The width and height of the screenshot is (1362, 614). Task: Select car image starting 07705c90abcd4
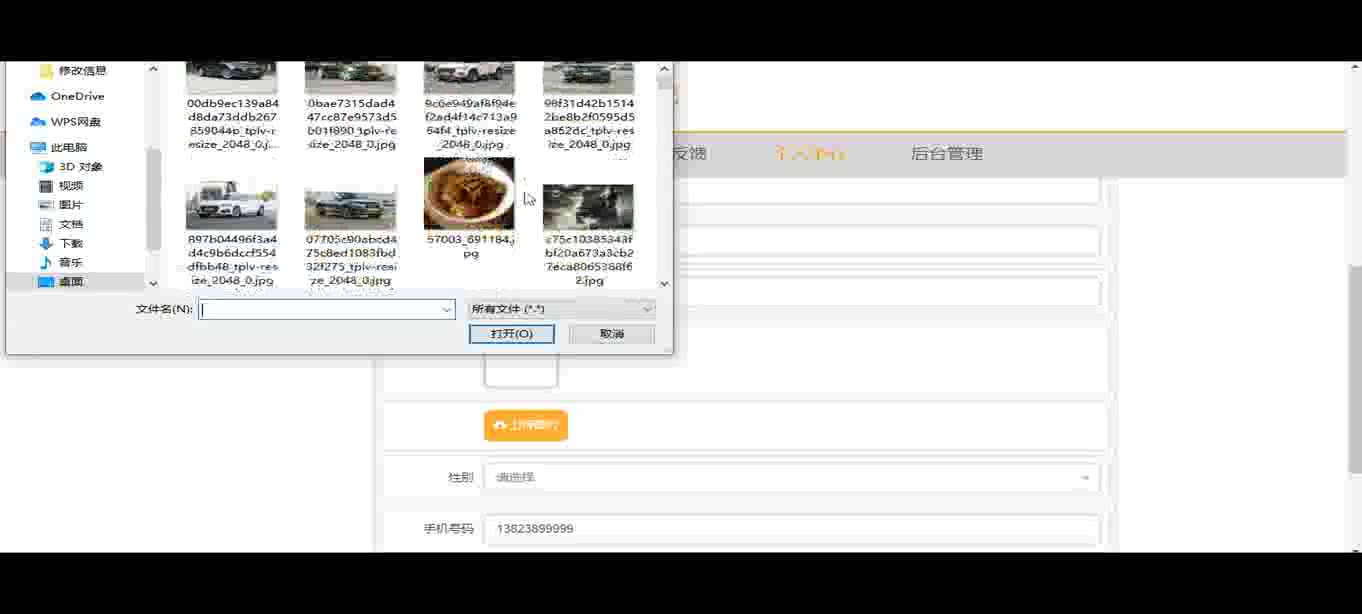coord(351,234)
